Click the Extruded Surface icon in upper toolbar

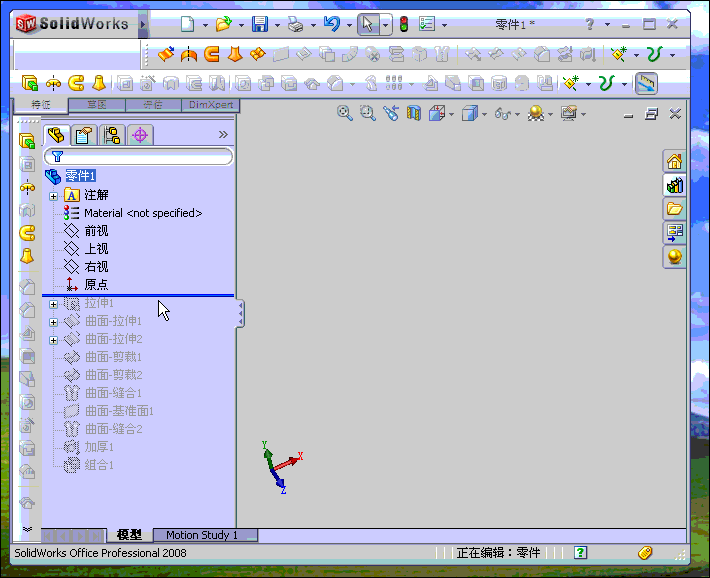[x=166, y=54]
